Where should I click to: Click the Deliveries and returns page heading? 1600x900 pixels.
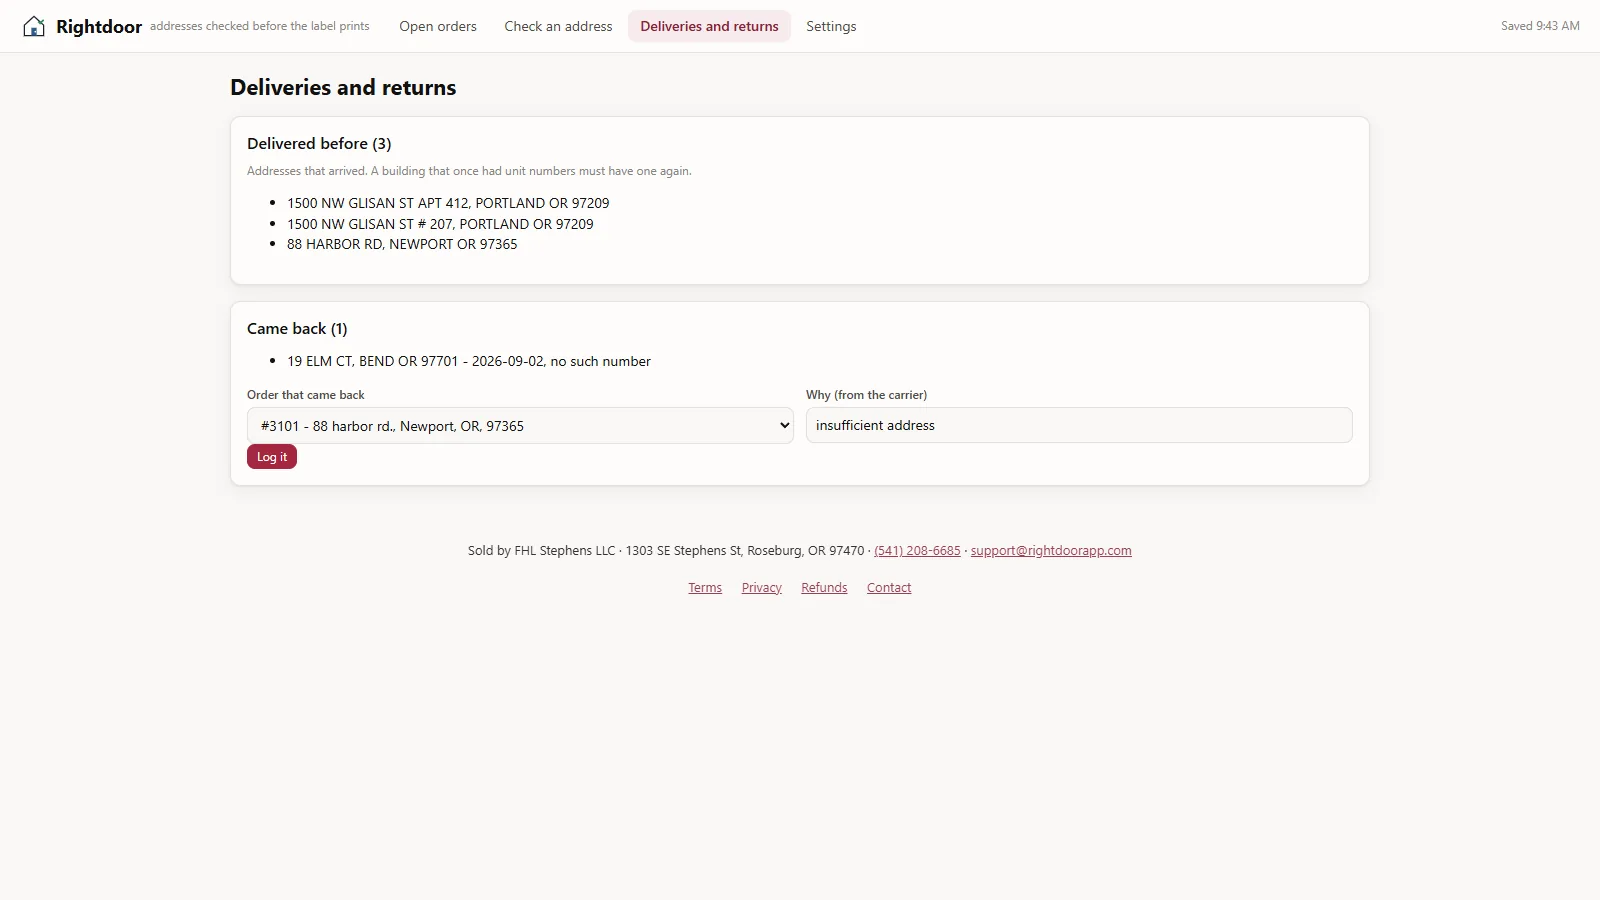[343, 88]
